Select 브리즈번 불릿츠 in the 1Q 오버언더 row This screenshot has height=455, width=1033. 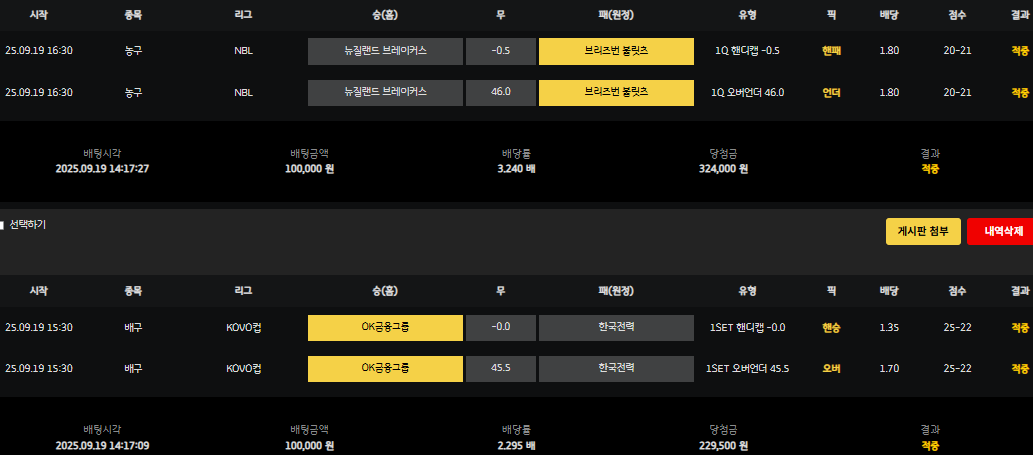pos(616,92)
